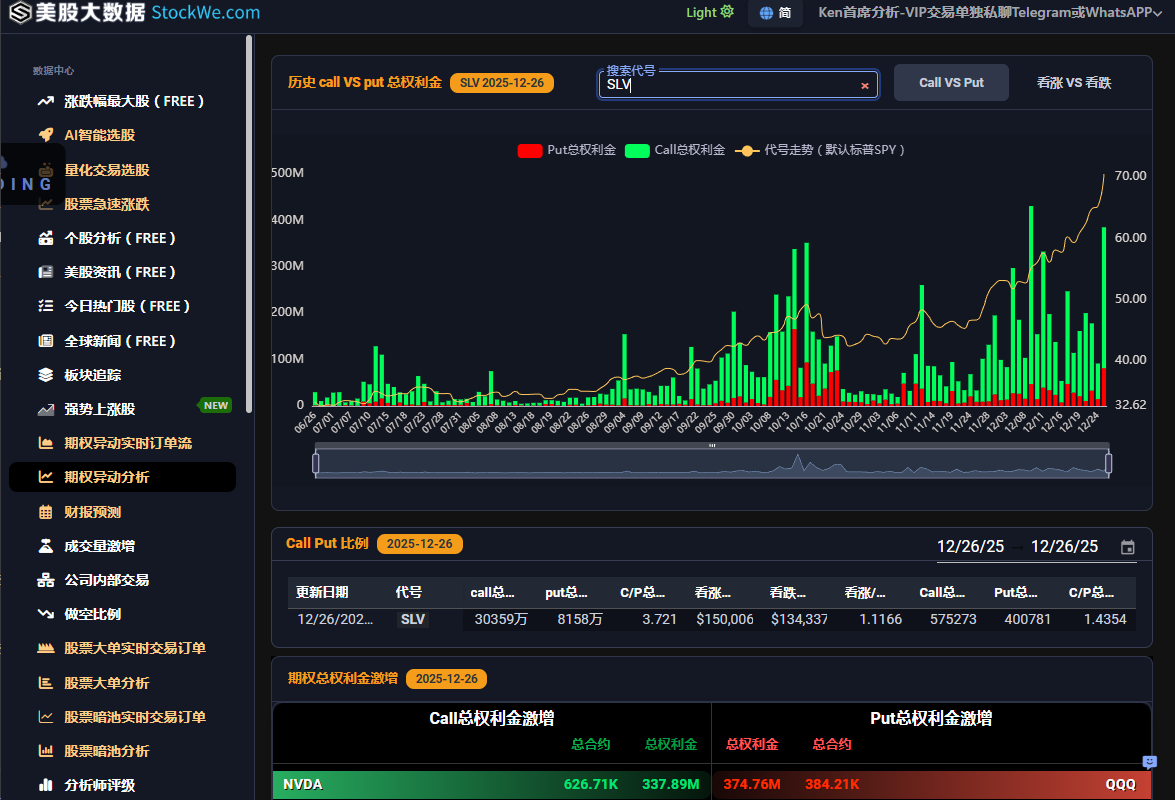The height and width of the screenshot is (800, 1175).
Task: Click the 股票暗池分析 bar chart icon
Action: click(x=46, y=751)
